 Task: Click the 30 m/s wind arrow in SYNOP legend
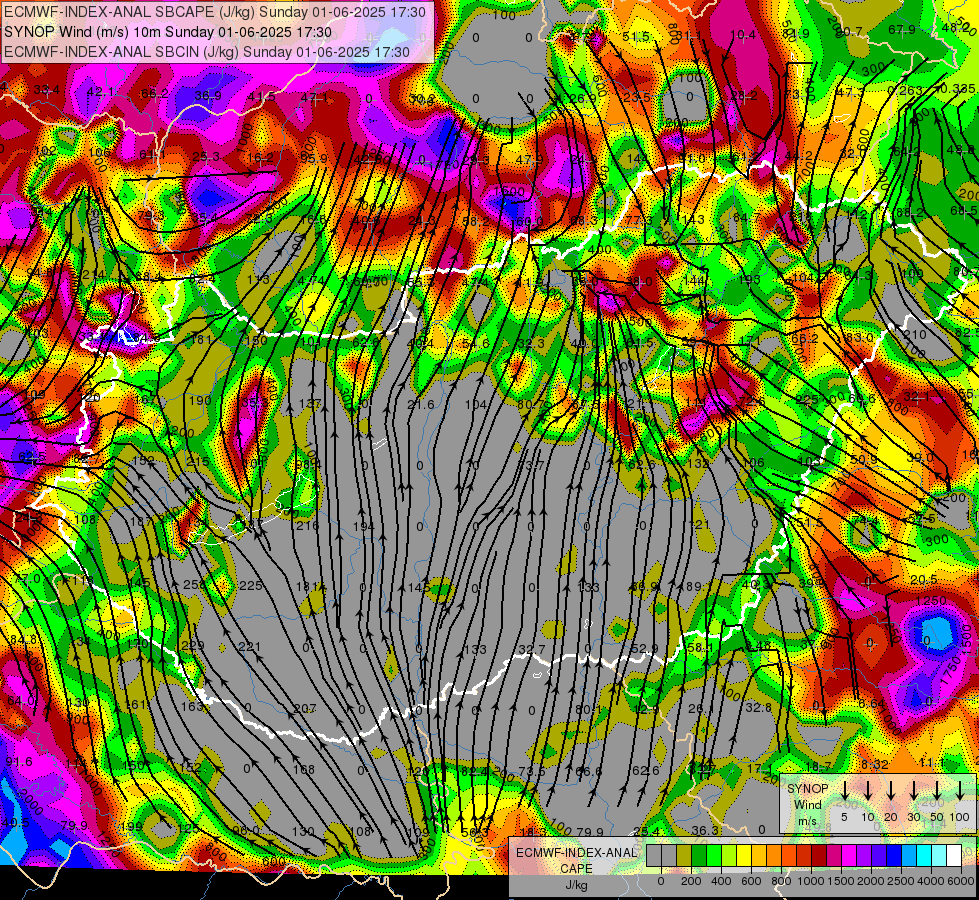pos(914,790)
